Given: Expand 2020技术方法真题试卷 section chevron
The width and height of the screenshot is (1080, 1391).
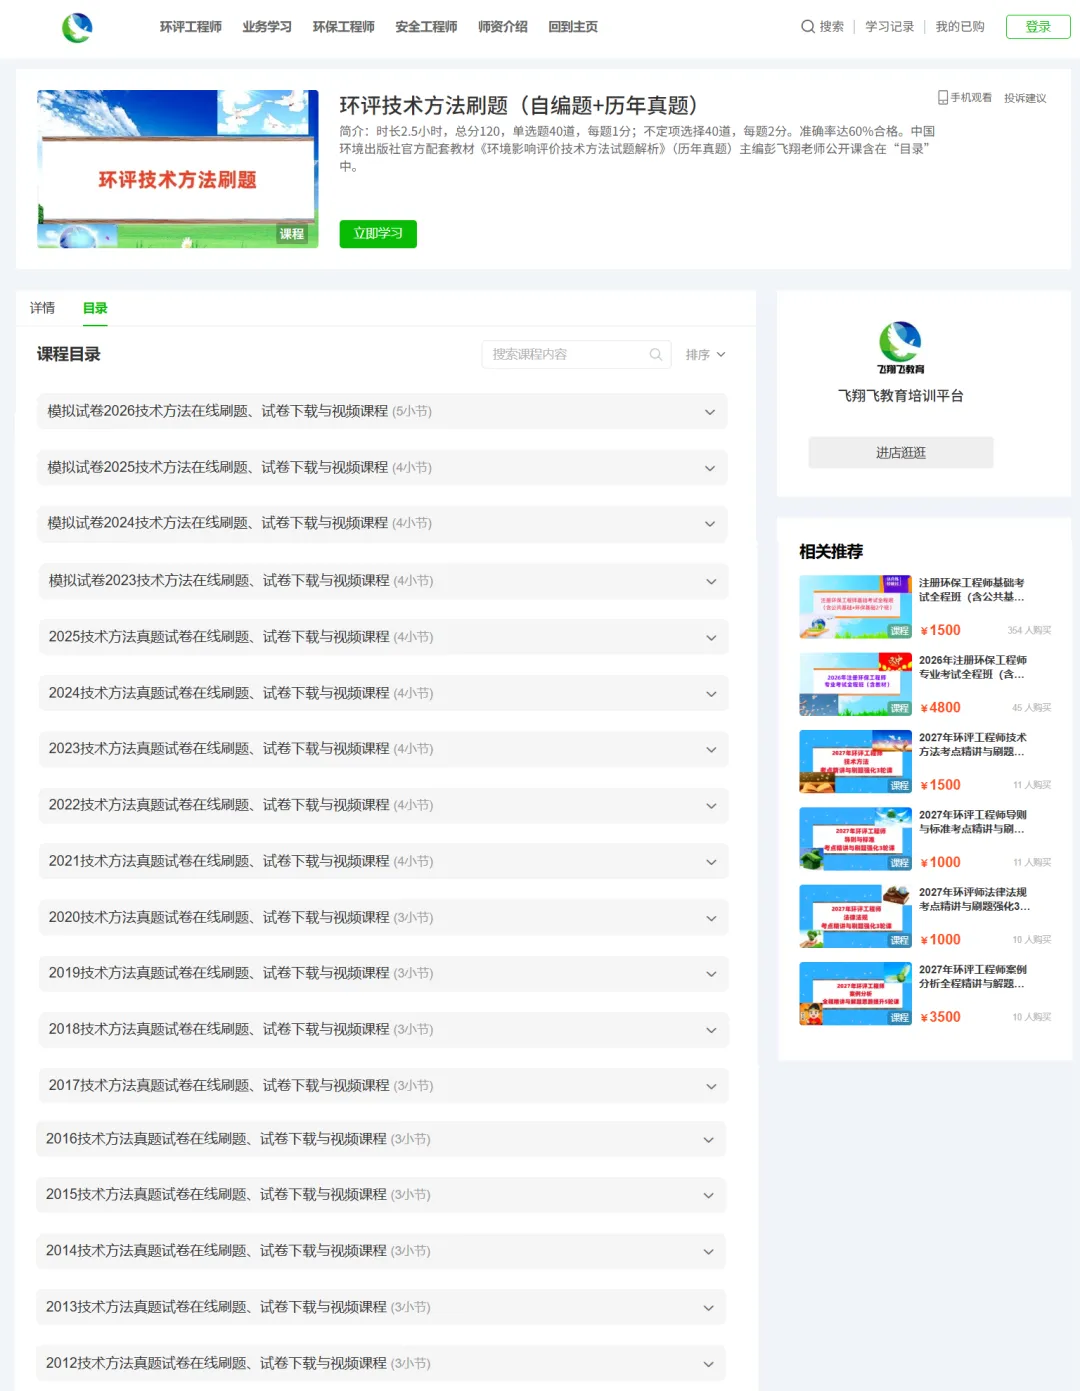Looking at the screenshot, I should 711,918.
